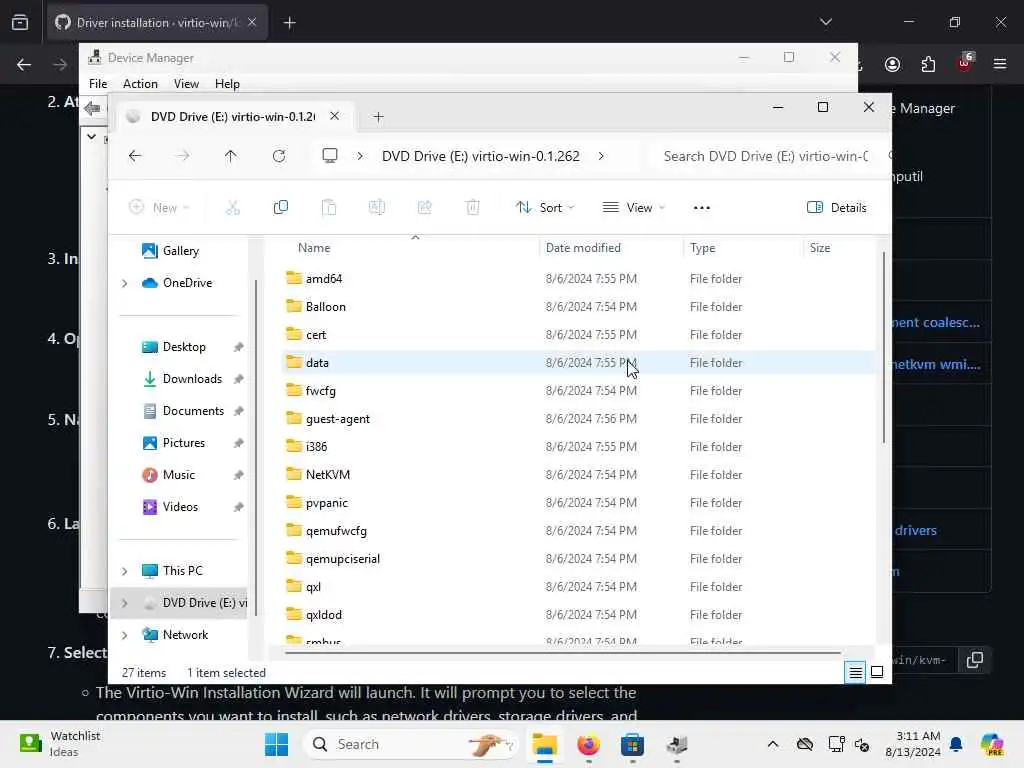The height and width of the screenshot is (768, 1024).
Task: Select the qemupciserial folder
Action: tap(578, 559)
